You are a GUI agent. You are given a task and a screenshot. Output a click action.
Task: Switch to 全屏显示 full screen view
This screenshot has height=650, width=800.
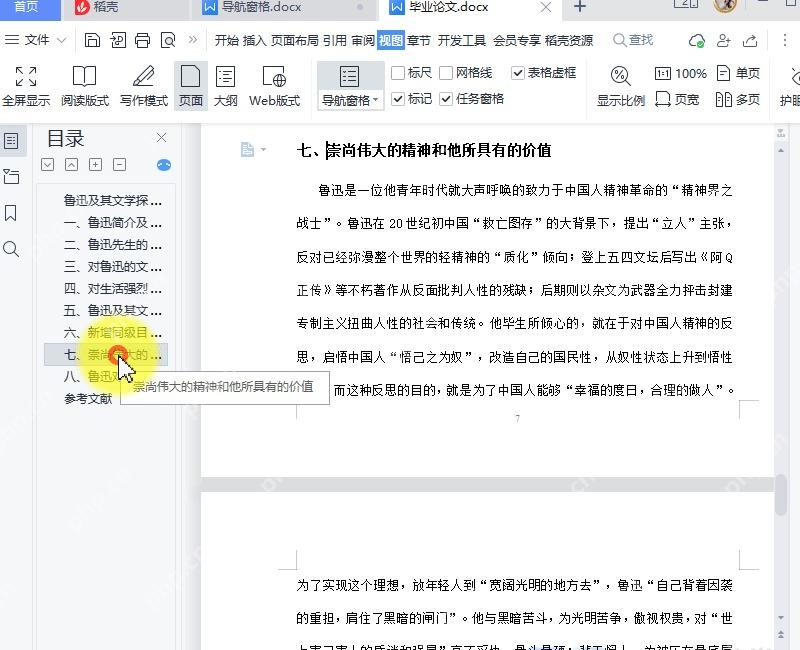[x=26, y=86]
